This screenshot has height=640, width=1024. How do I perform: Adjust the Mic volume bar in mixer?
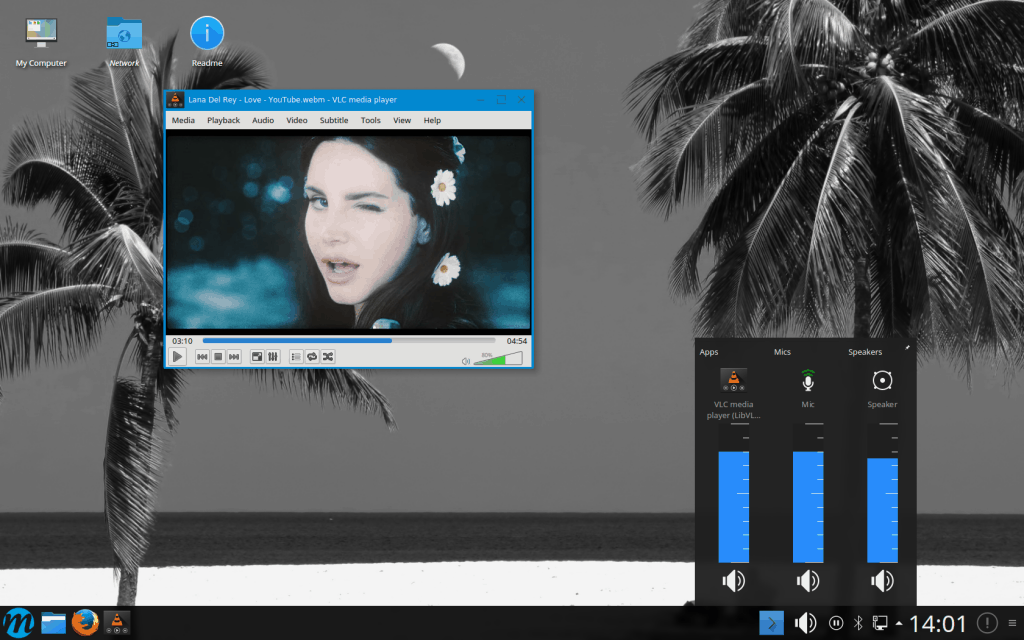pos(808,493)
